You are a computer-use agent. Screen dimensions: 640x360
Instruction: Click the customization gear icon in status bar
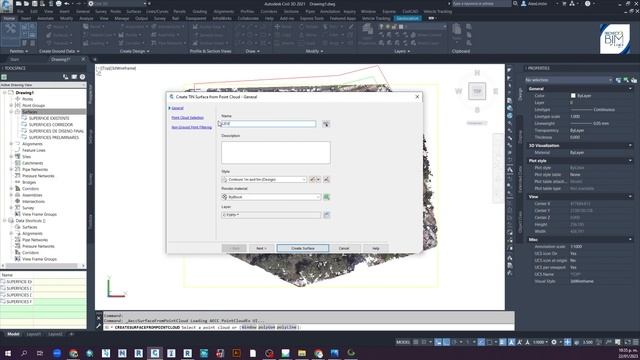pyautogui.click(x=554, y=342)
